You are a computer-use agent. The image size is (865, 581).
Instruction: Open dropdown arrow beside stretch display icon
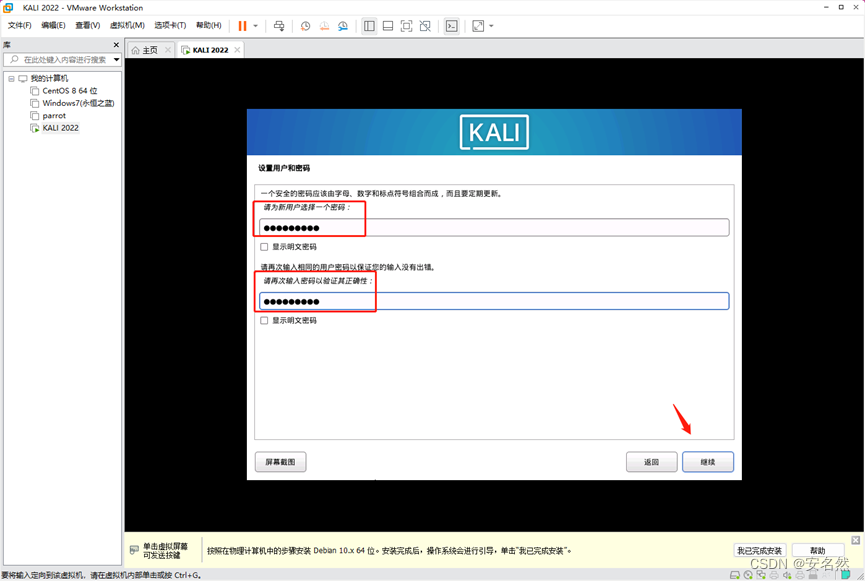pos(491,26)
